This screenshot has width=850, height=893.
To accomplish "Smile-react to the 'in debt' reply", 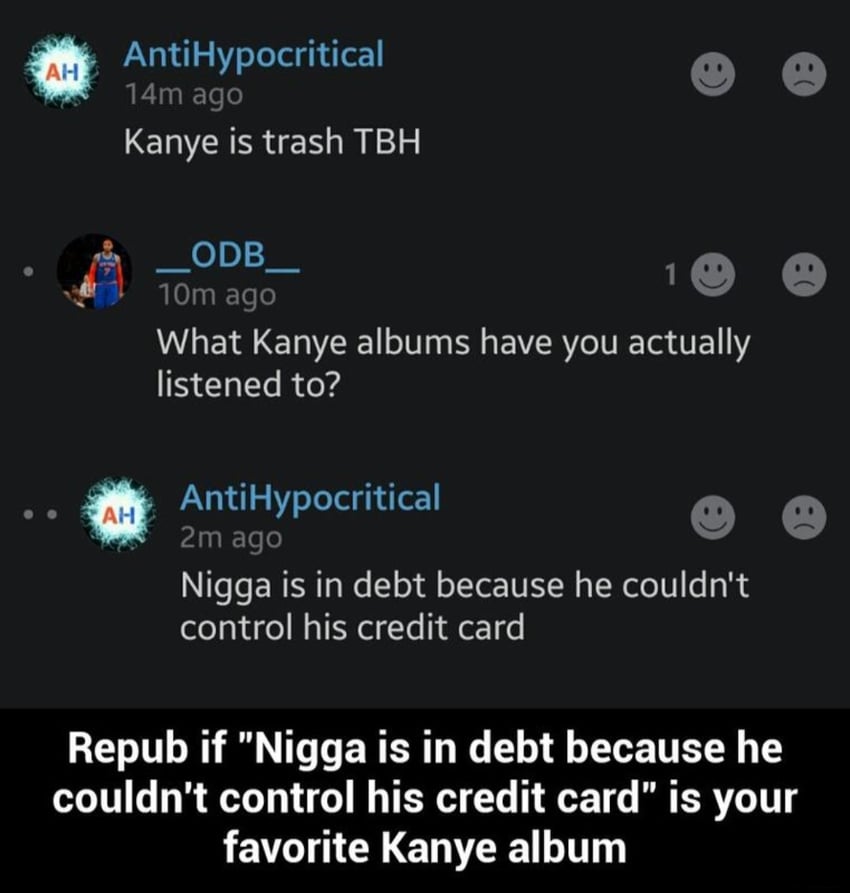I will click(713, 517).
